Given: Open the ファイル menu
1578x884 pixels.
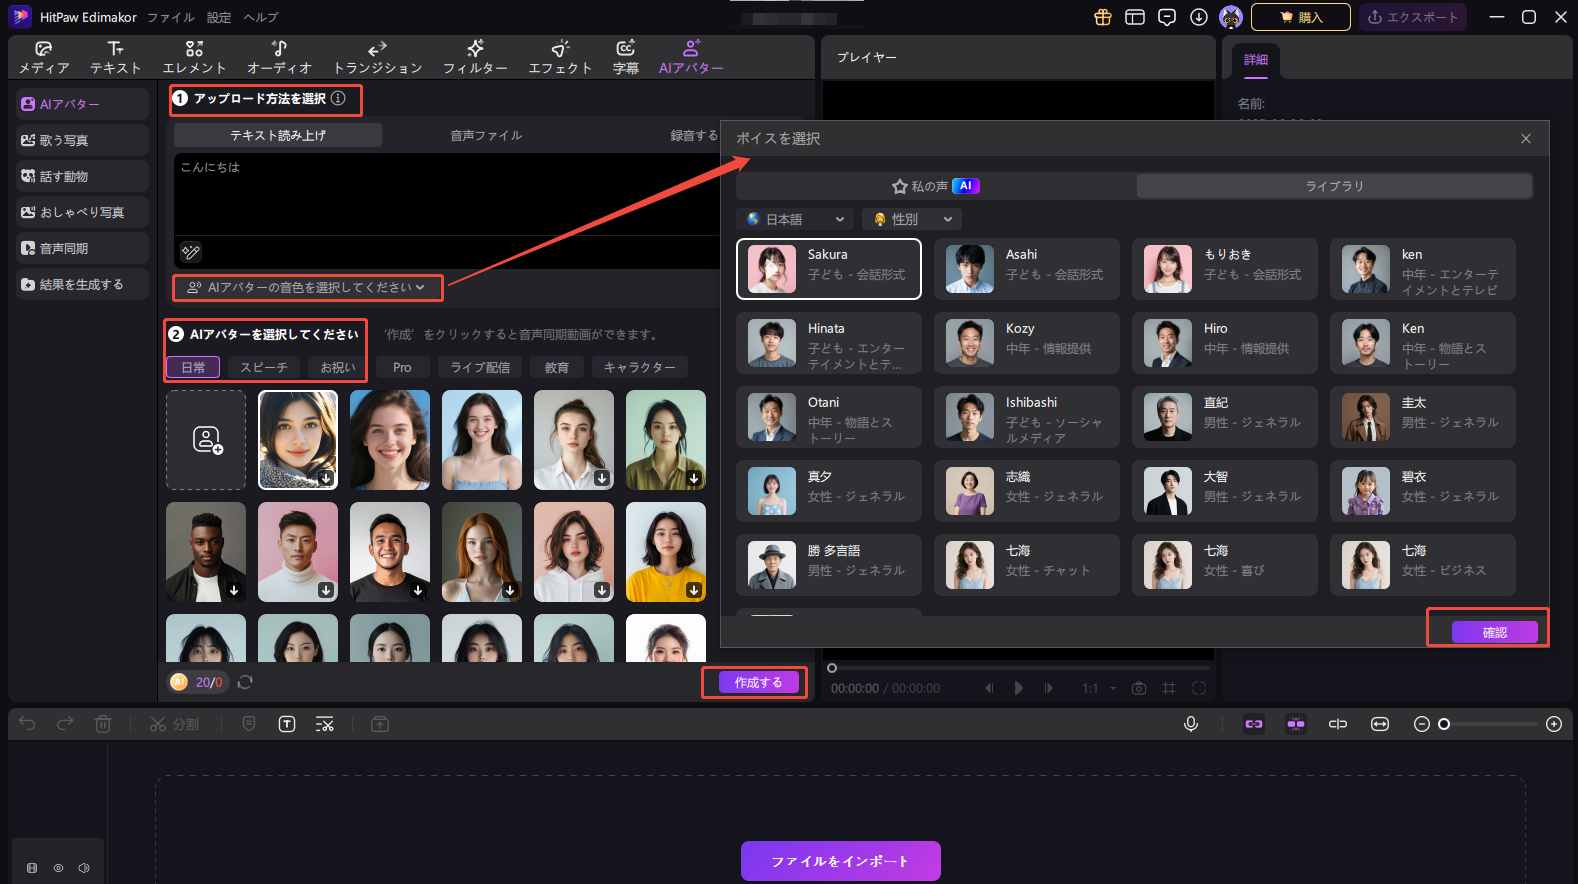Looking at the screenshot, I should pyautogui.click(x=170, y=17).
